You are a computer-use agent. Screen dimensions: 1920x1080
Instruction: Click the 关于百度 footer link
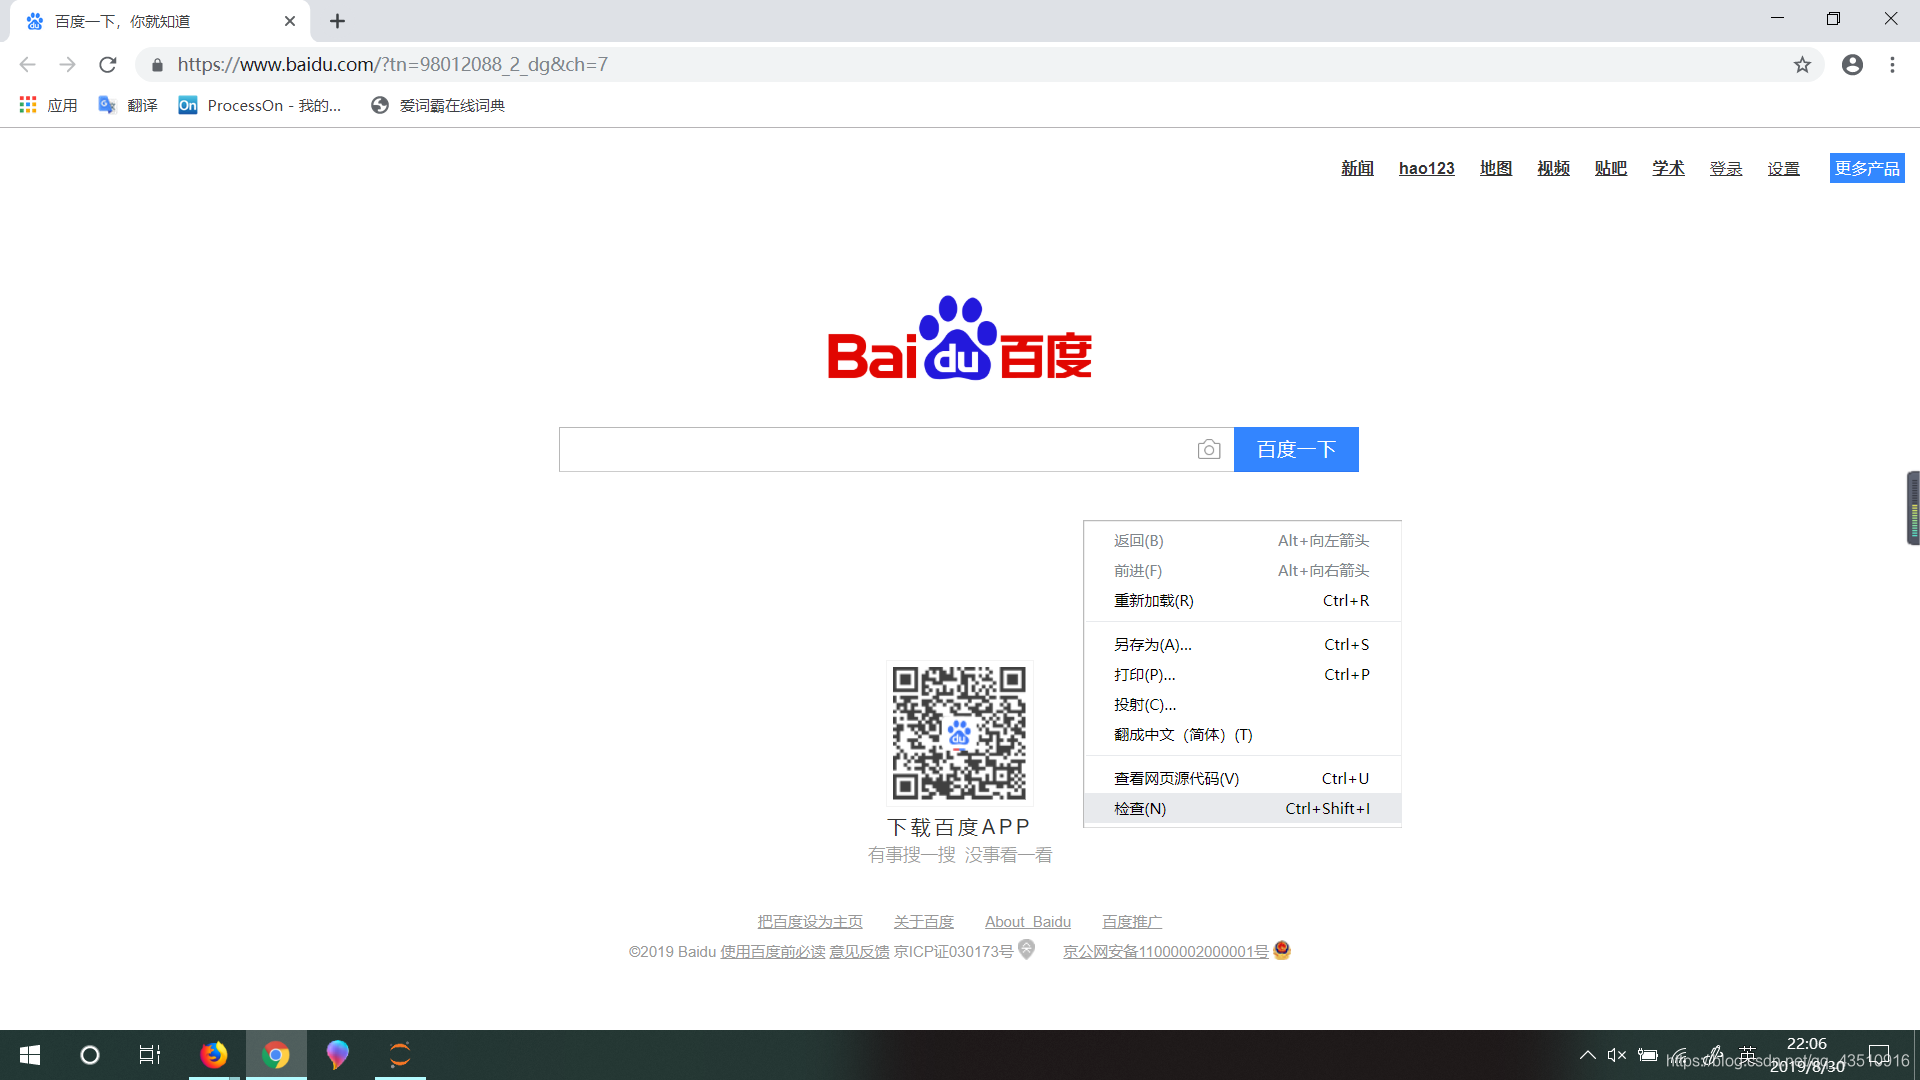tap(924, 922)
